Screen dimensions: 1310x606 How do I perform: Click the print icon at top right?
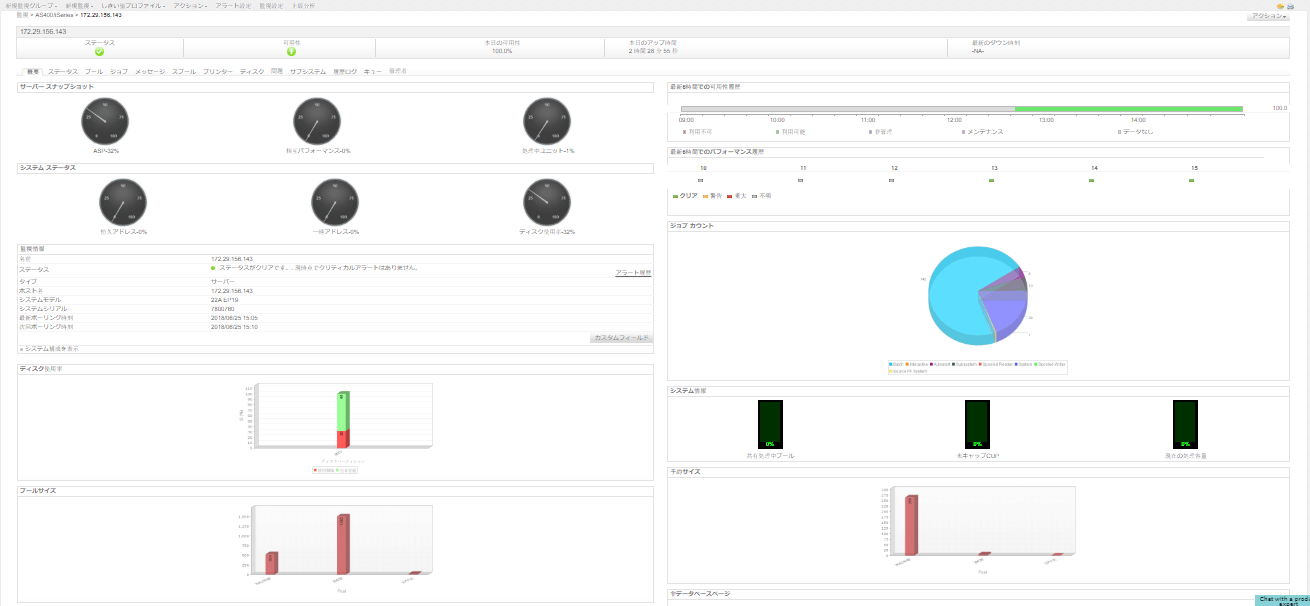coord(1291,6)
